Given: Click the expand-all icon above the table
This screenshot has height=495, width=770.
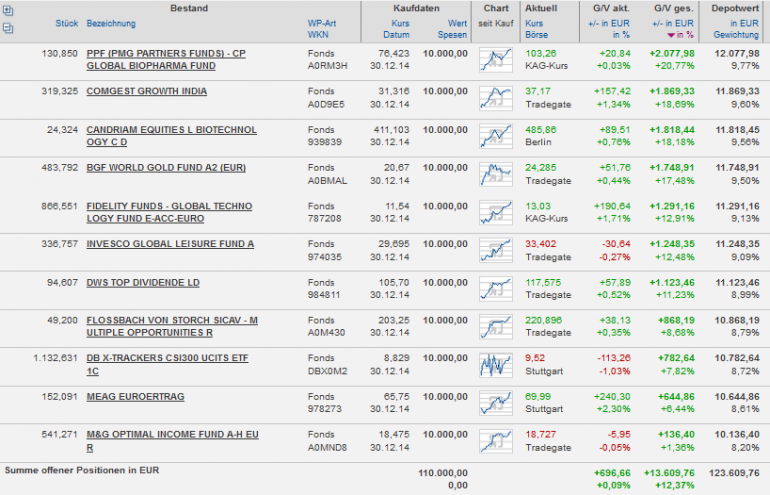Looking at the screenshot, I should coord(8,10).
